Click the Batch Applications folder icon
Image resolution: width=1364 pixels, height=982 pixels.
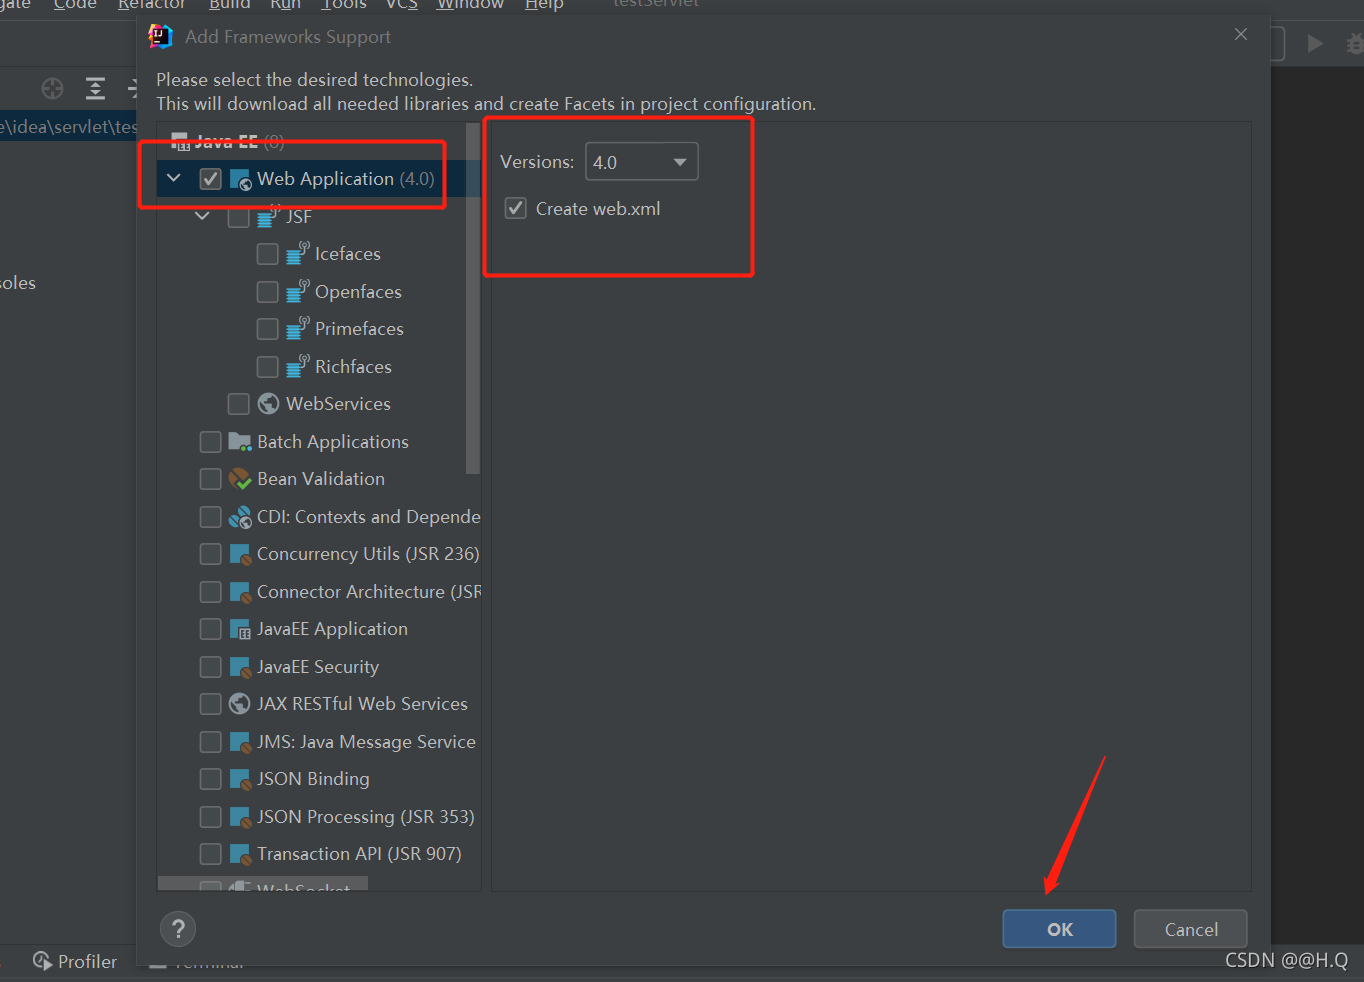240,441
